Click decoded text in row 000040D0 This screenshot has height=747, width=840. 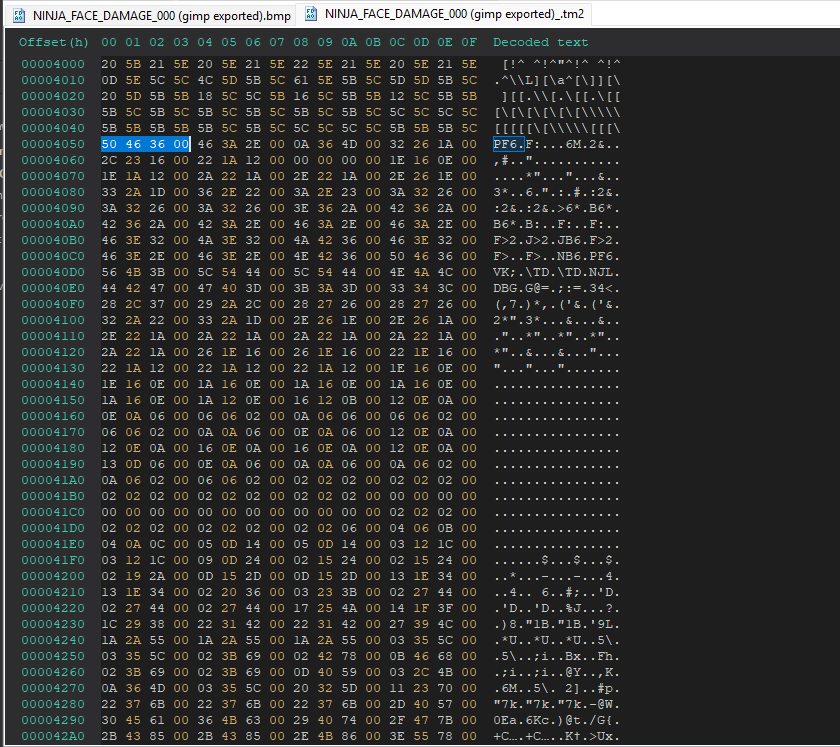(558, 272)
